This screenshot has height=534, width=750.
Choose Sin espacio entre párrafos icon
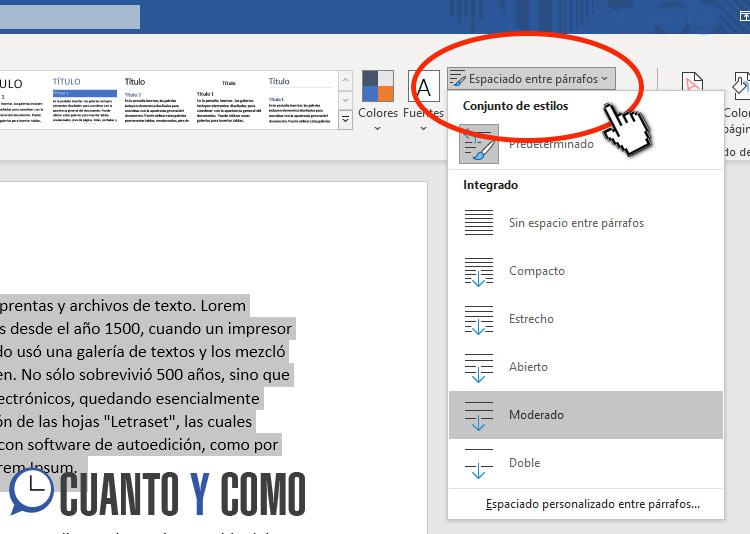[479, 223]
